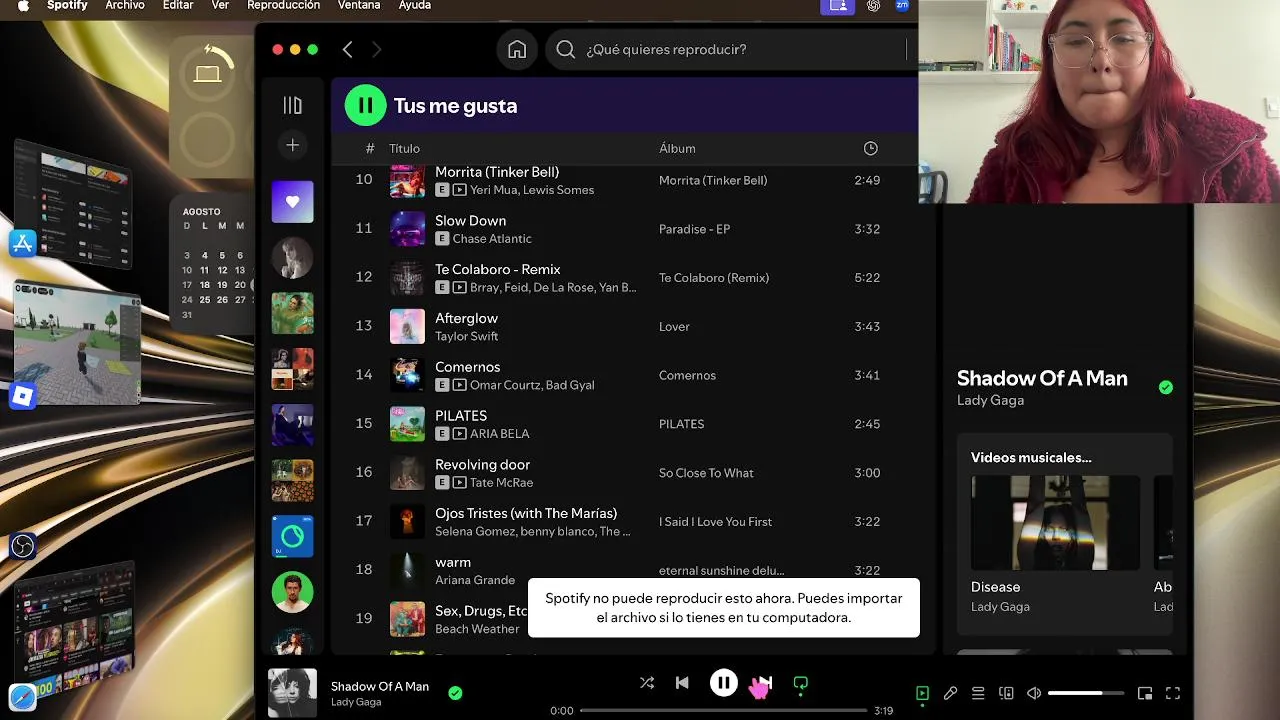1280x720 pixels.
Task: Sort by the Álbum column header
Action: [677, 148]
